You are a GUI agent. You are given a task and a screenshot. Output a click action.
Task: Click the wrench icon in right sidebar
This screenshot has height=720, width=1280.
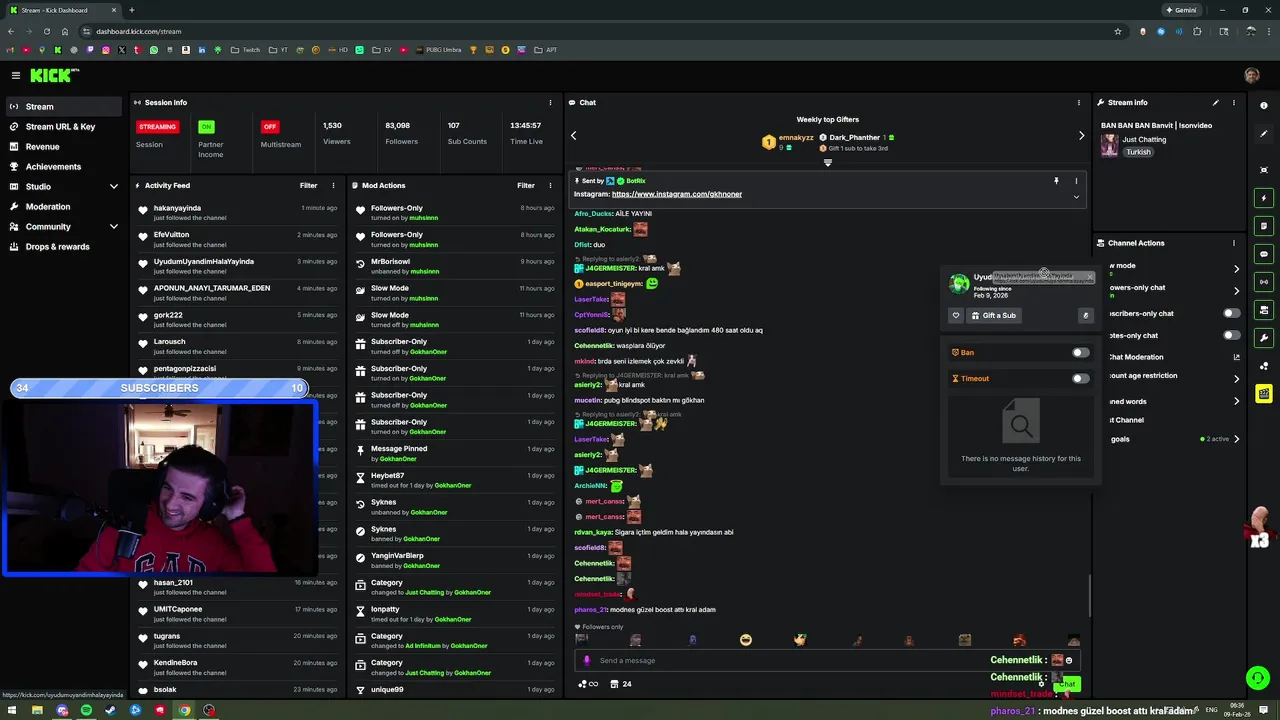(1264, 338)
